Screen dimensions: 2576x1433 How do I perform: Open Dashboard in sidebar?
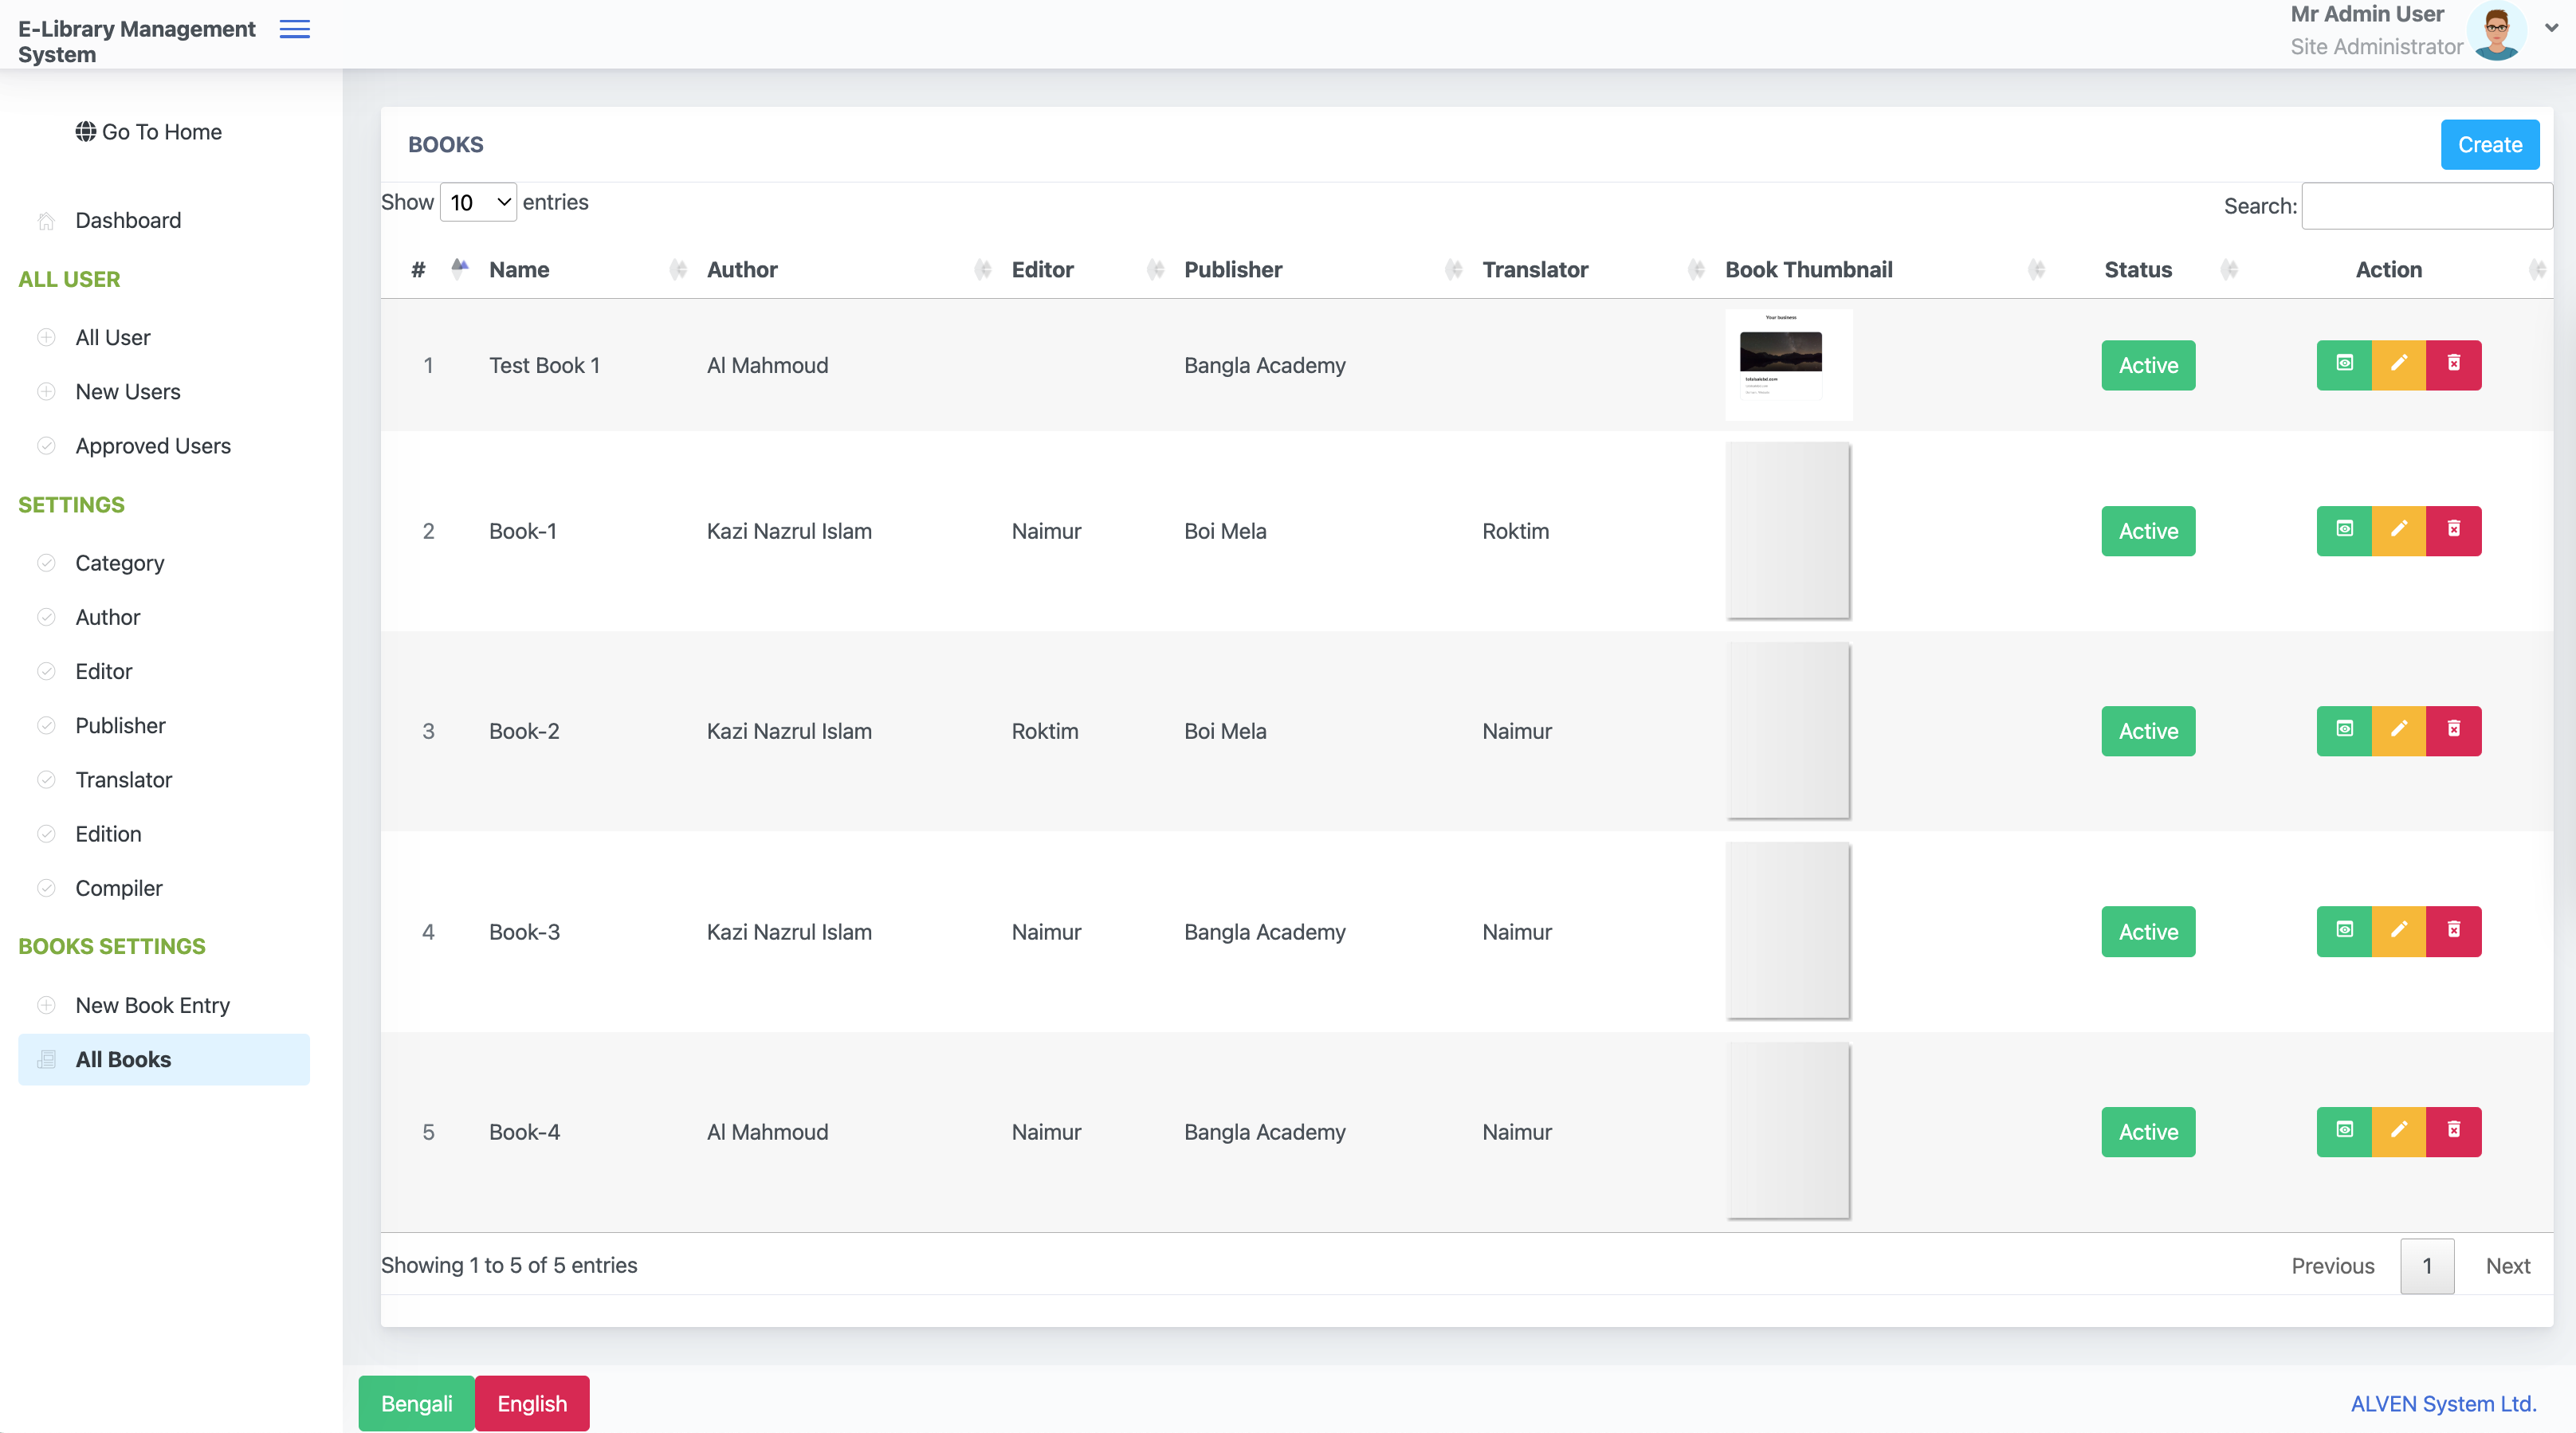pyautogui.click(x=128, y=220)
